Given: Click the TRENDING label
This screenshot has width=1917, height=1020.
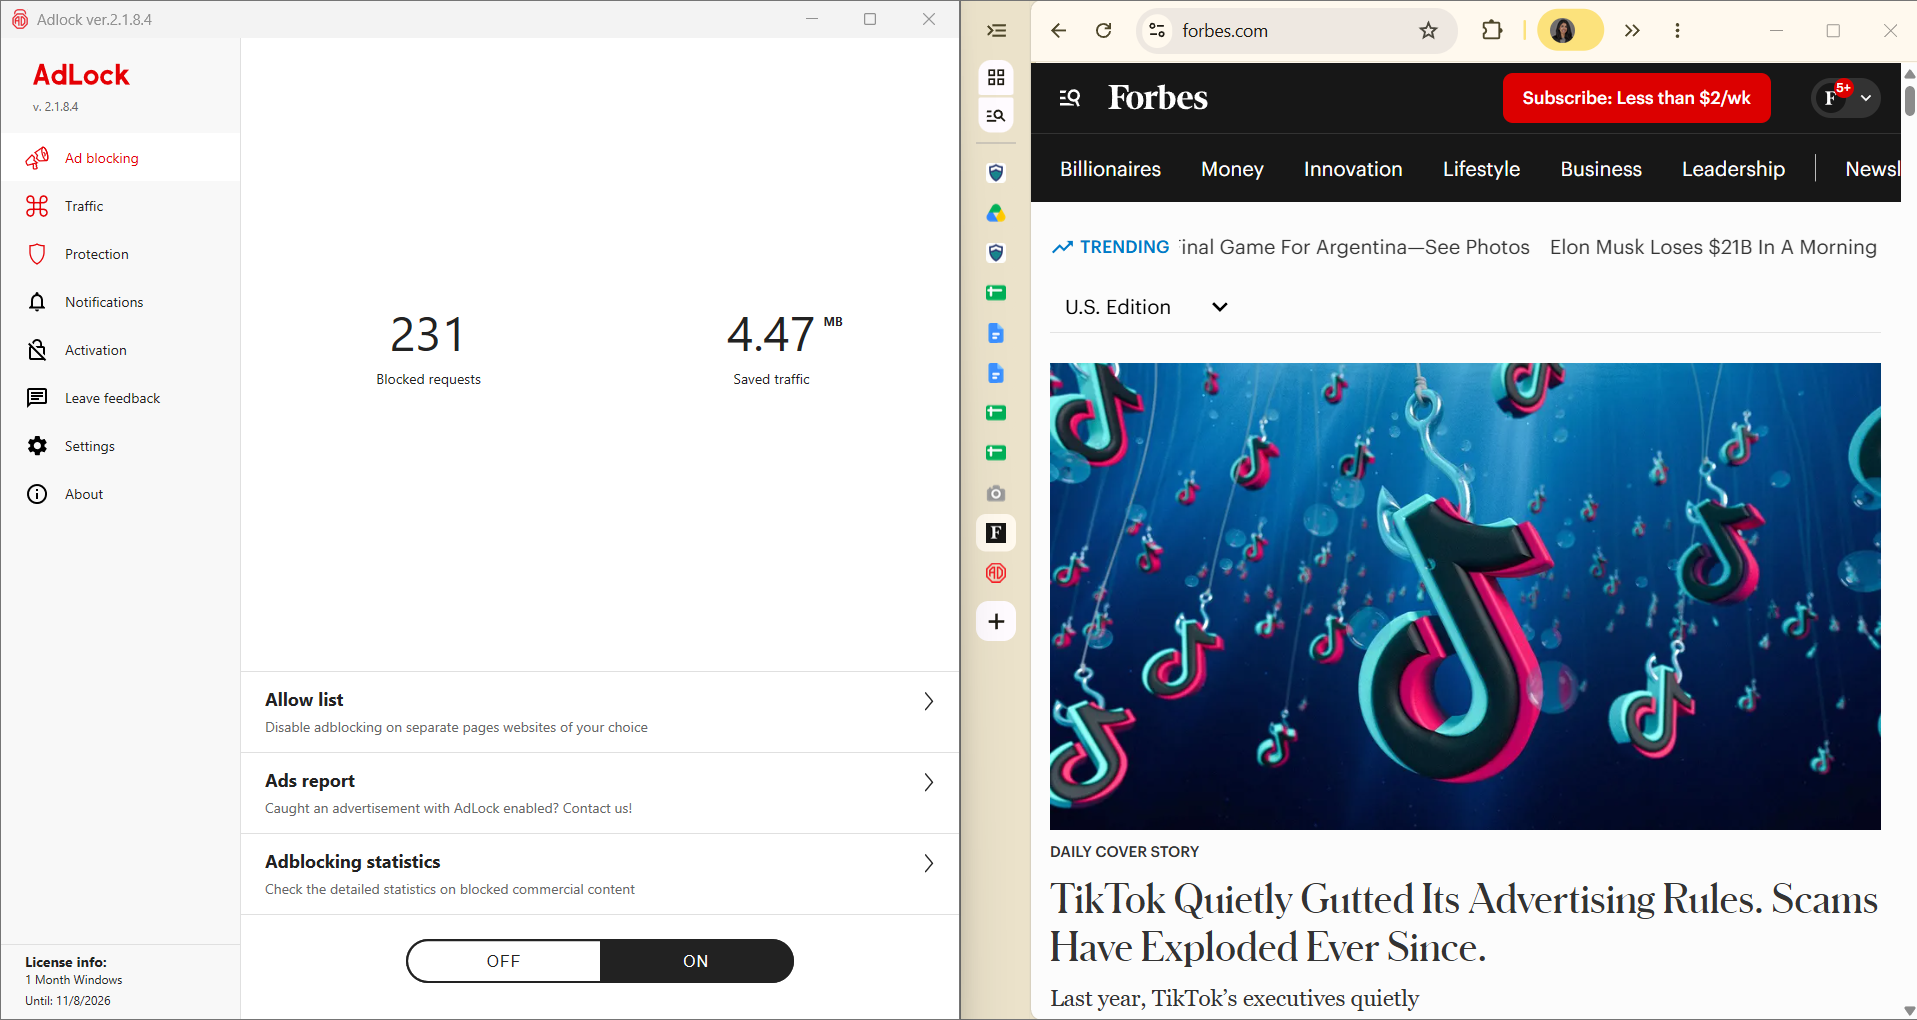Looking at the screenshot, I should pos(1124,247).
